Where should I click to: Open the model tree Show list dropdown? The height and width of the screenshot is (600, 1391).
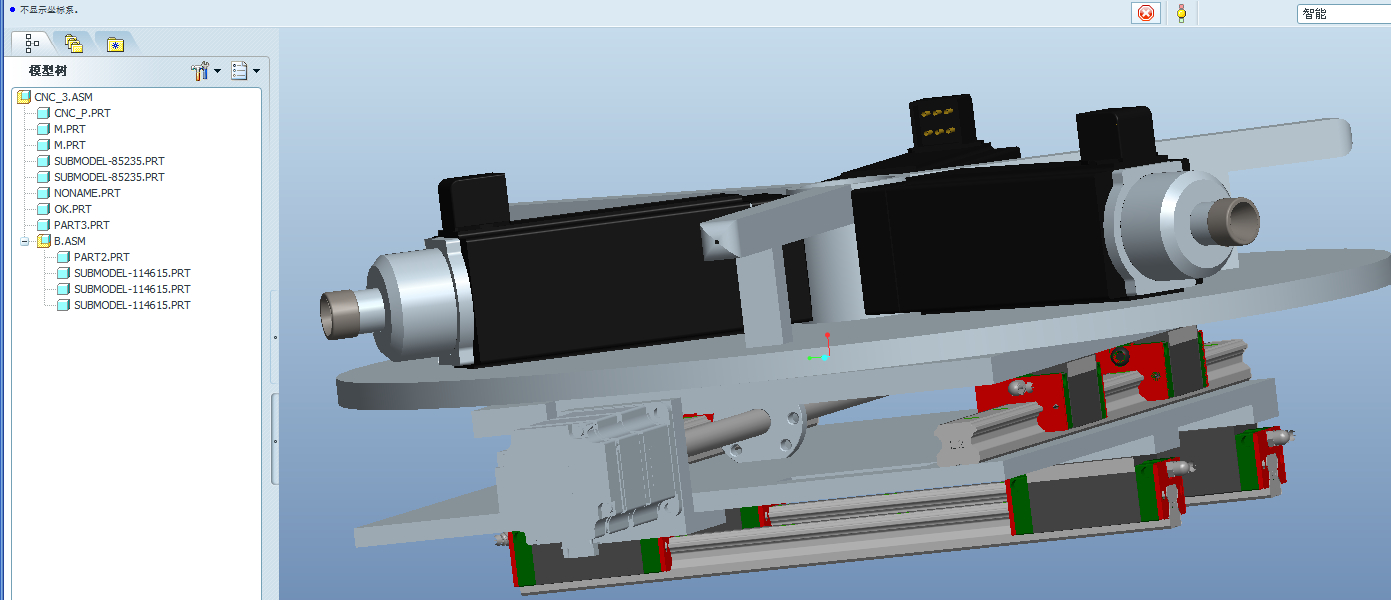click(245, 71)
